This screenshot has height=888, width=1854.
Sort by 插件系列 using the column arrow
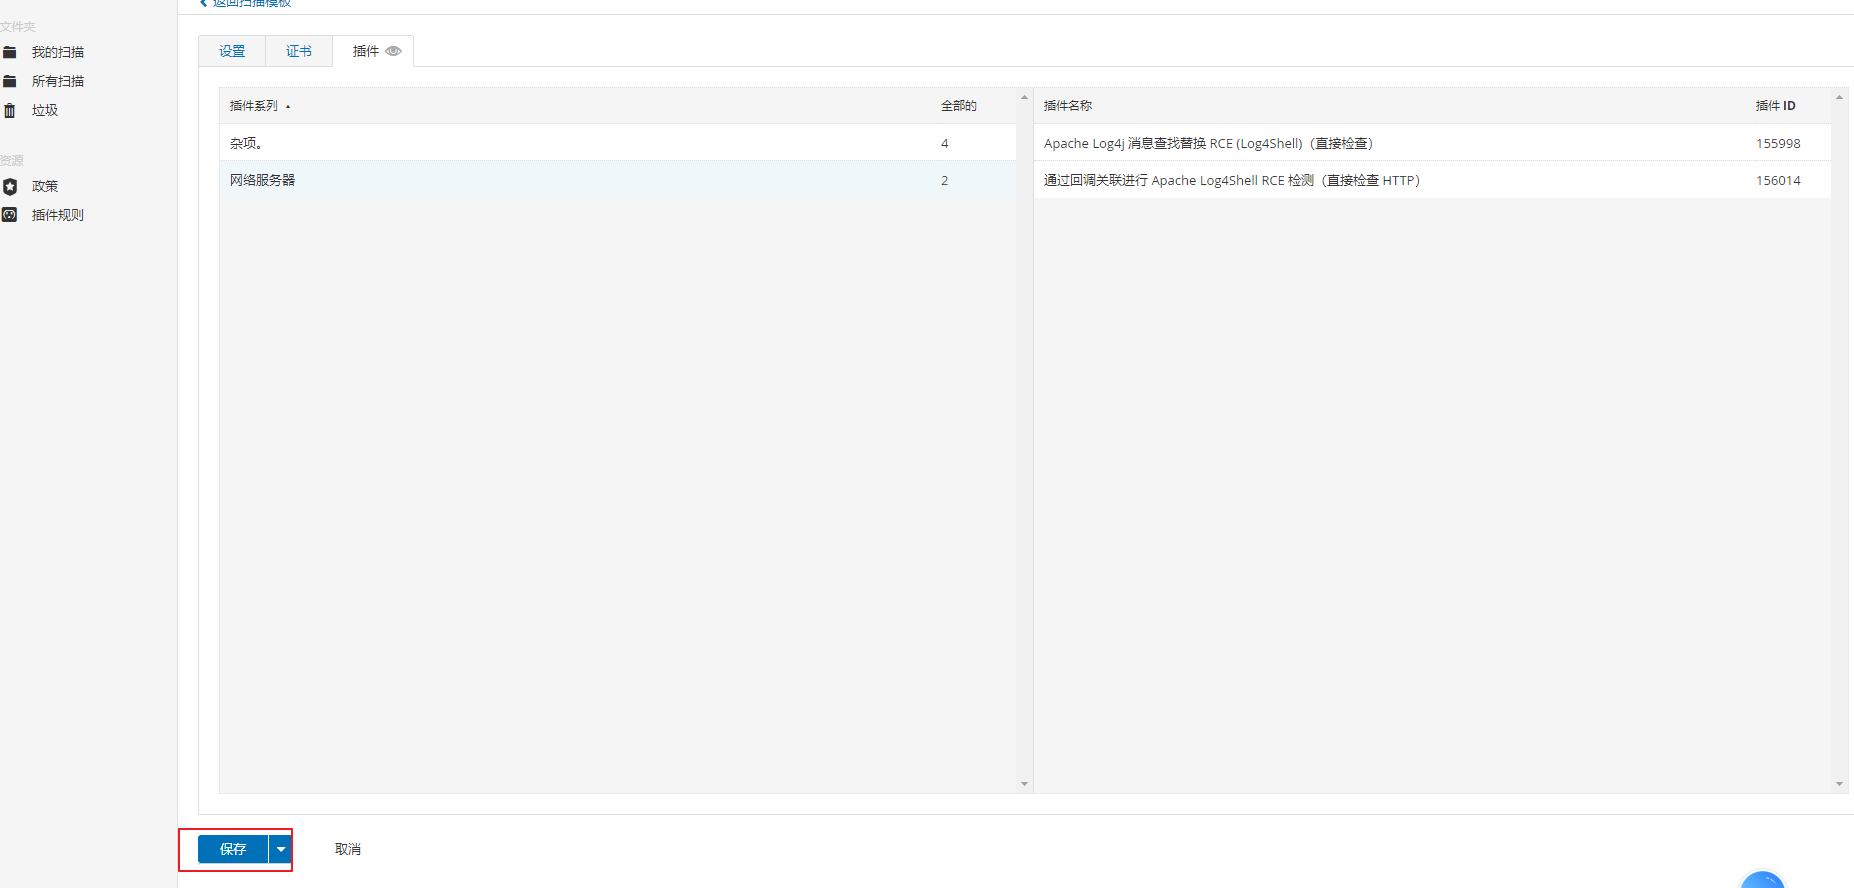click(288, 106)
